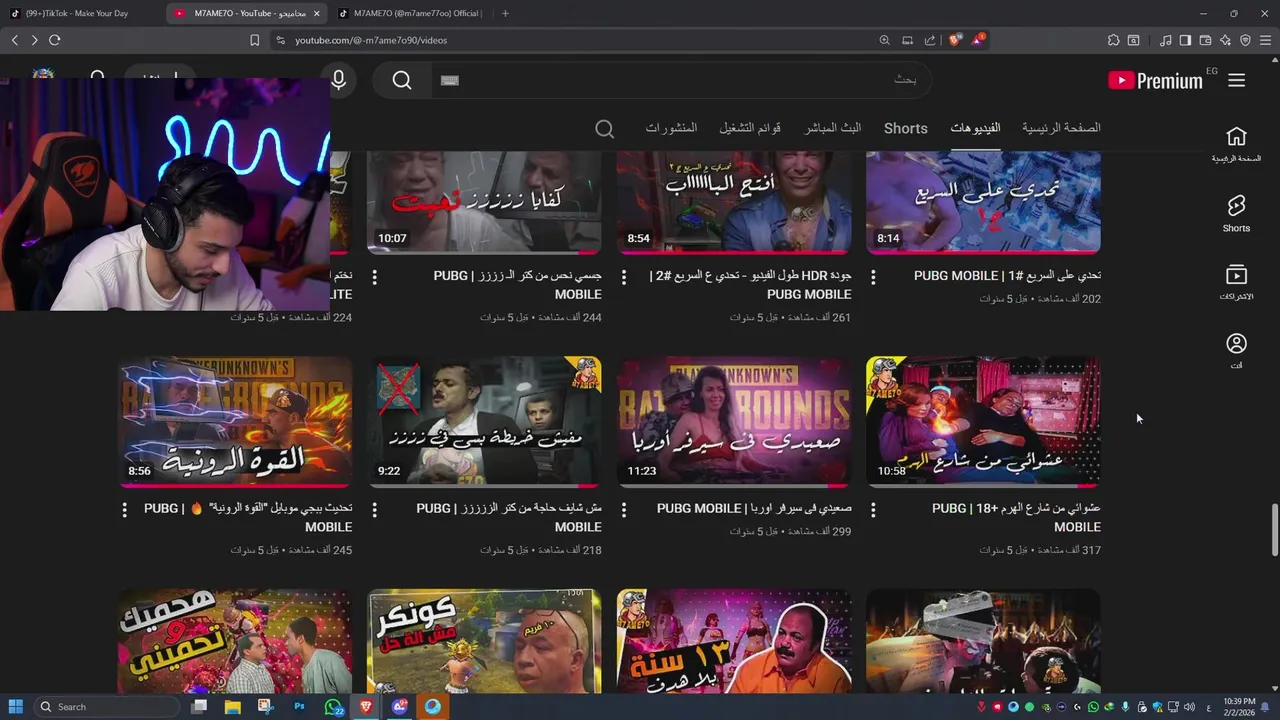Open options menu for القوة الرونية video

(124, 510)
